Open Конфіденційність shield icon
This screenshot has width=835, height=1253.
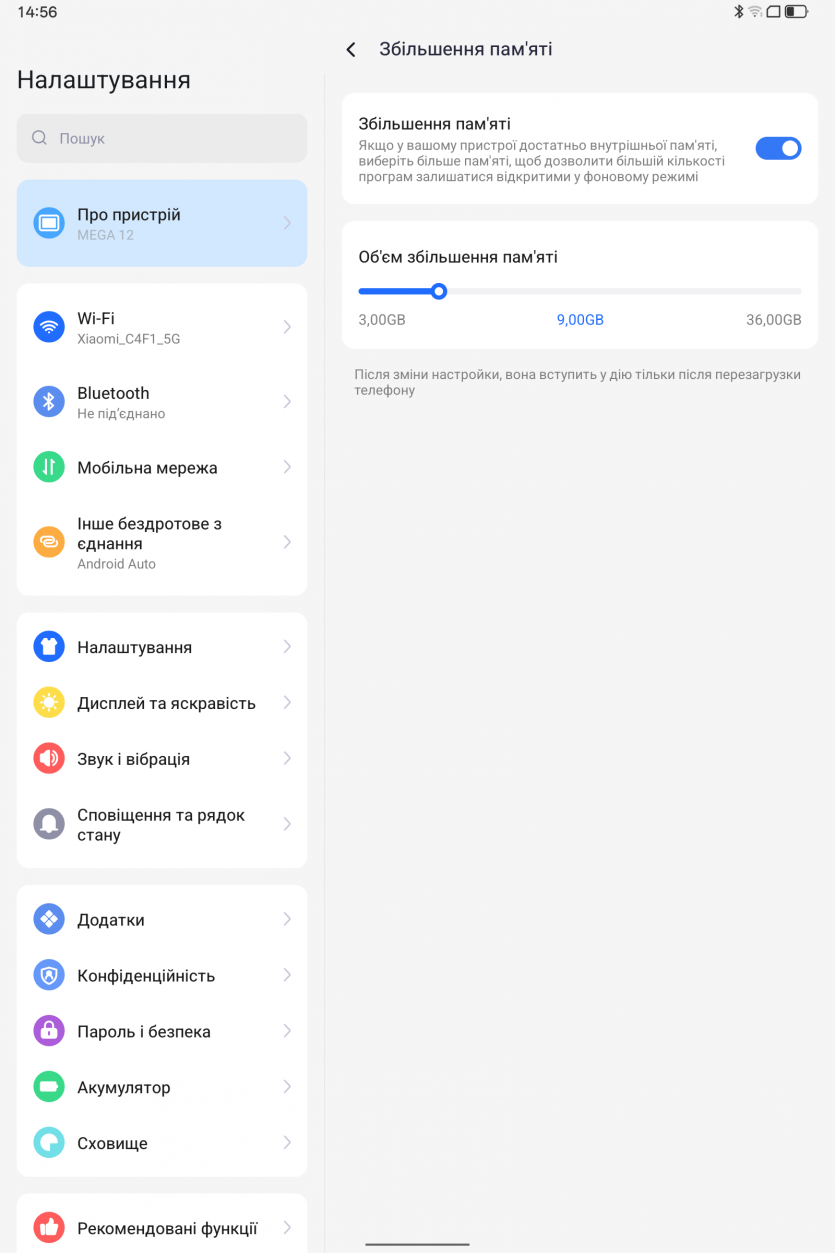(49, 975)
